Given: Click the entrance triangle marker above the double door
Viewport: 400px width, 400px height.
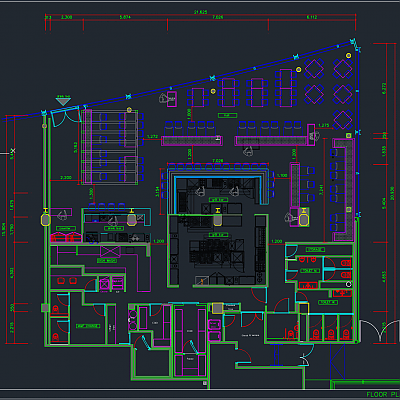Looking at the screenshot, I should click(63, 100).
